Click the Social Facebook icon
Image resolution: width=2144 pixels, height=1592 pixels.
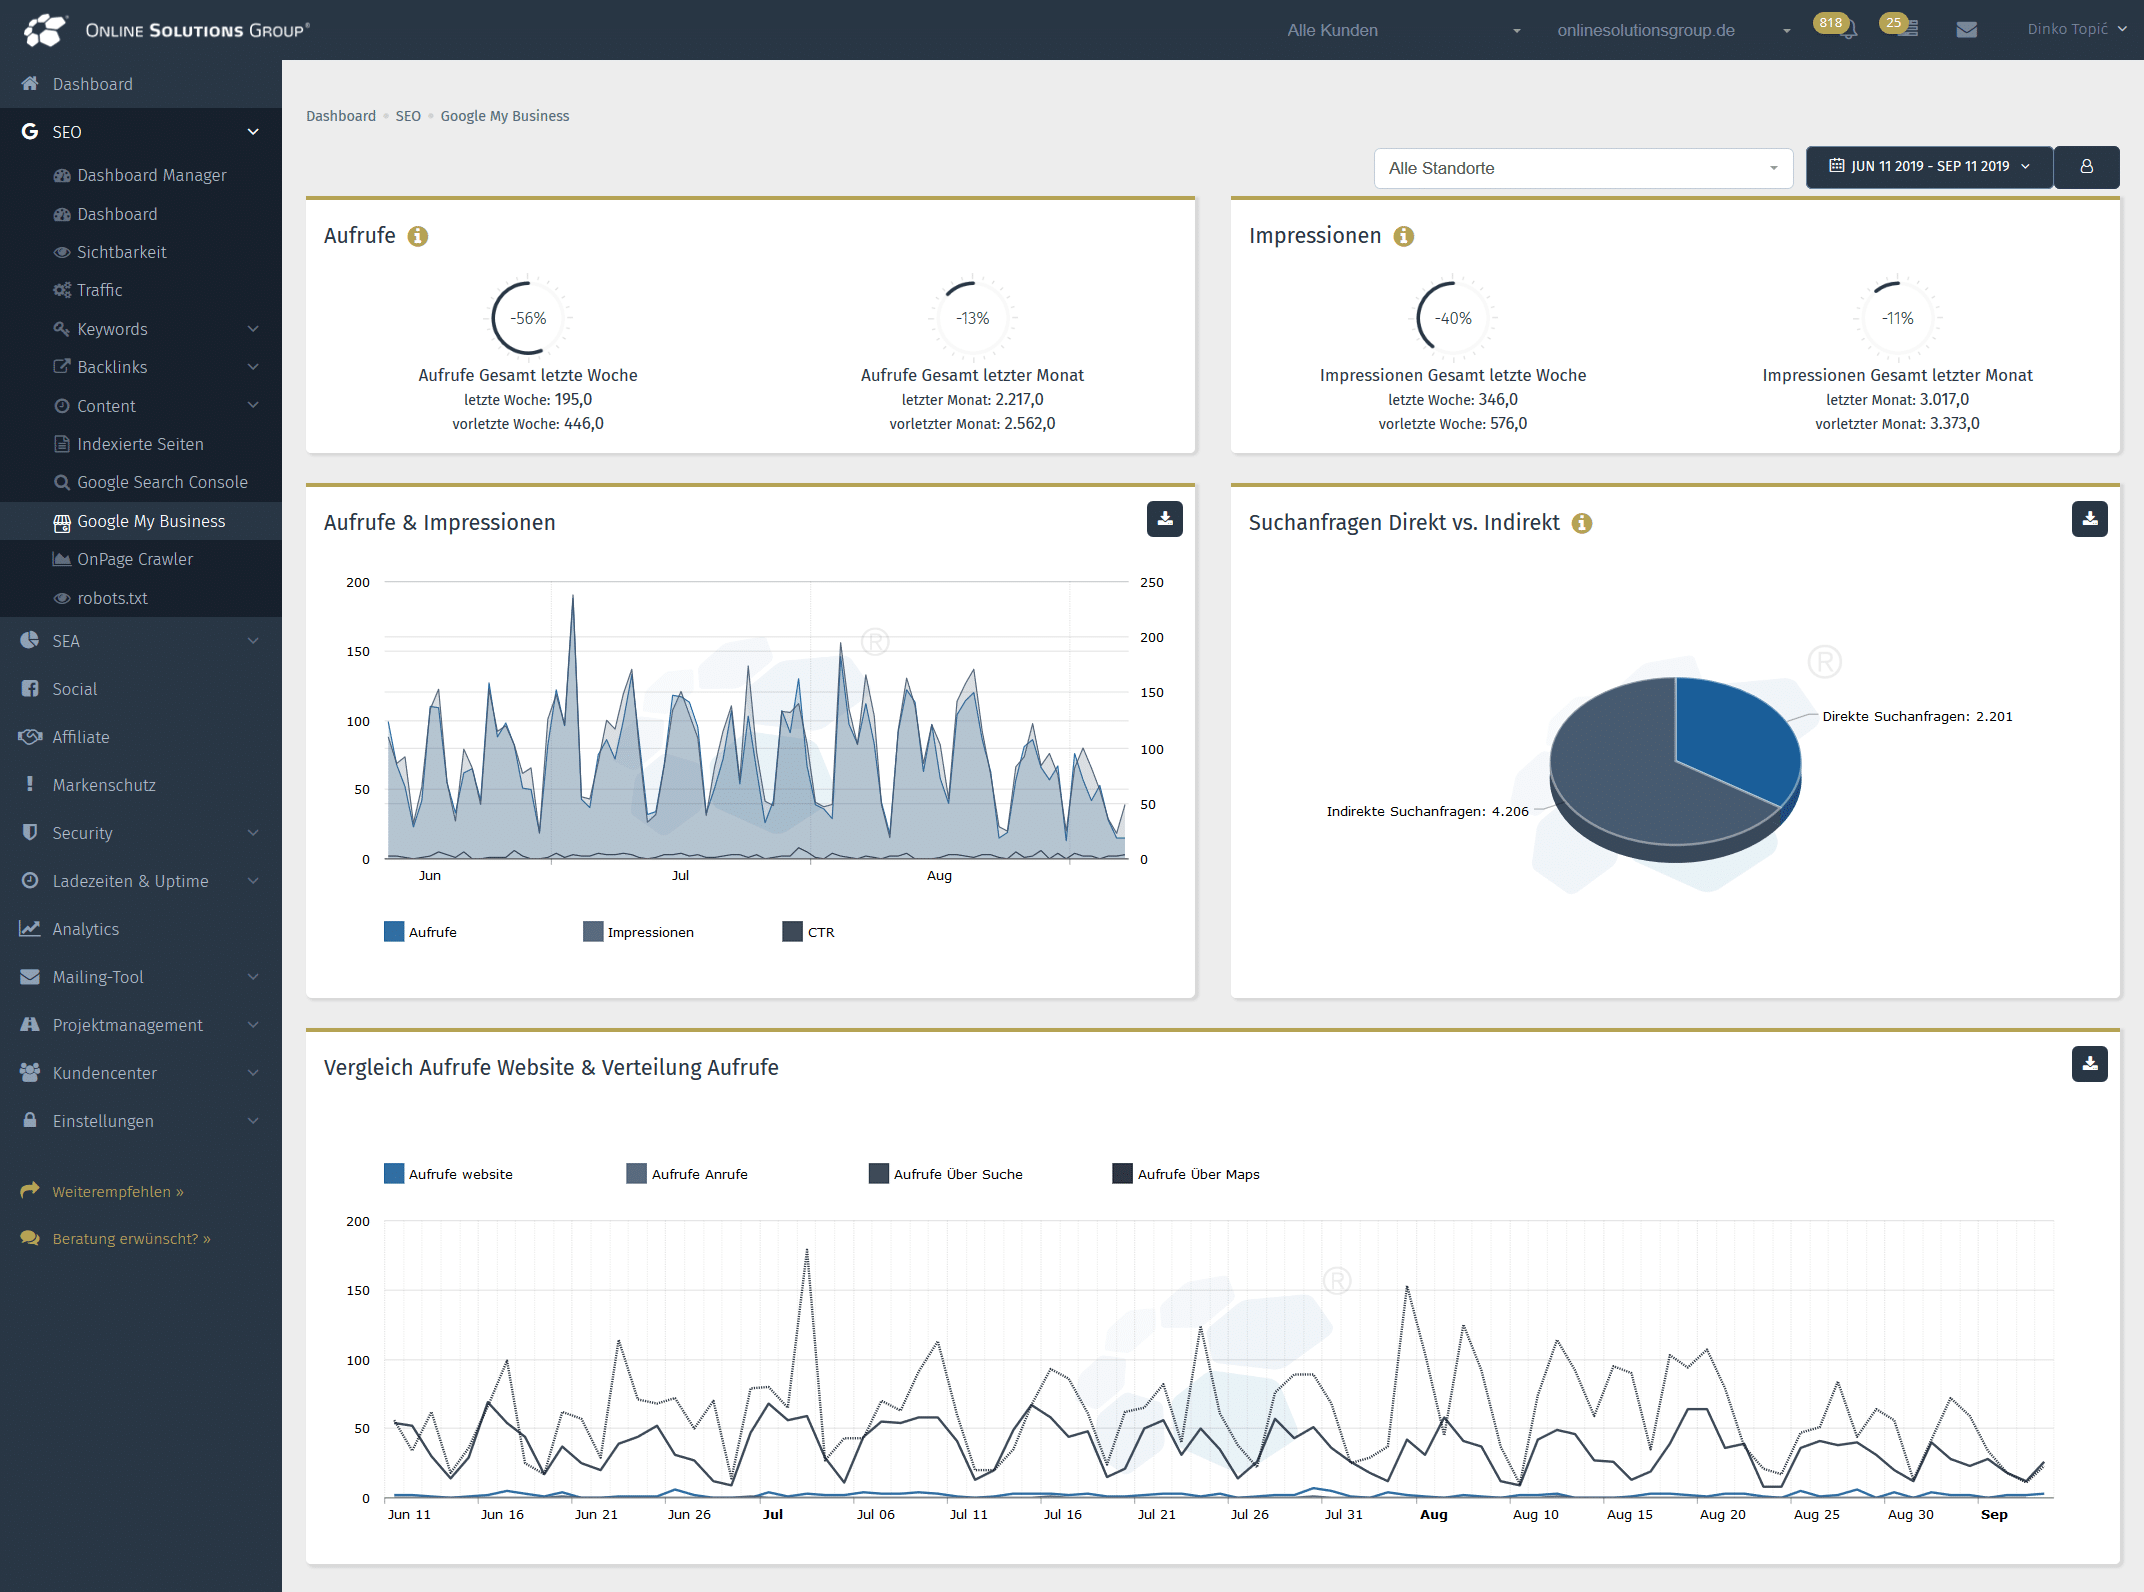coord(30,689)
